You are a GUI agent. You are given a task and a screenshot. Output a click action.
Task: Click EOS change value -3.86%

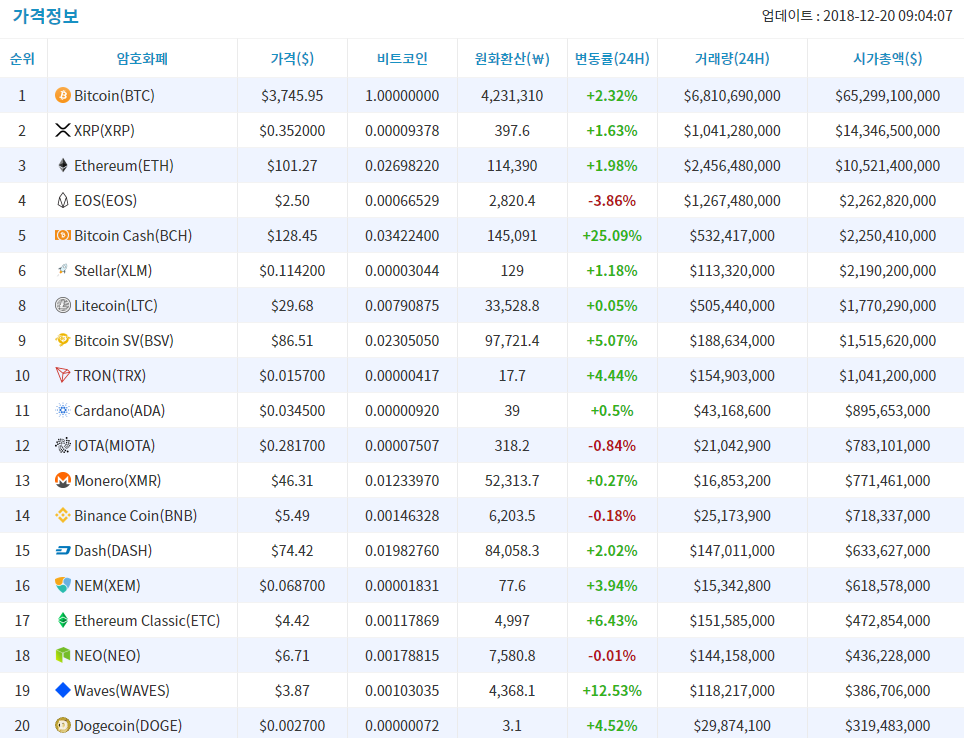[612, 201]
